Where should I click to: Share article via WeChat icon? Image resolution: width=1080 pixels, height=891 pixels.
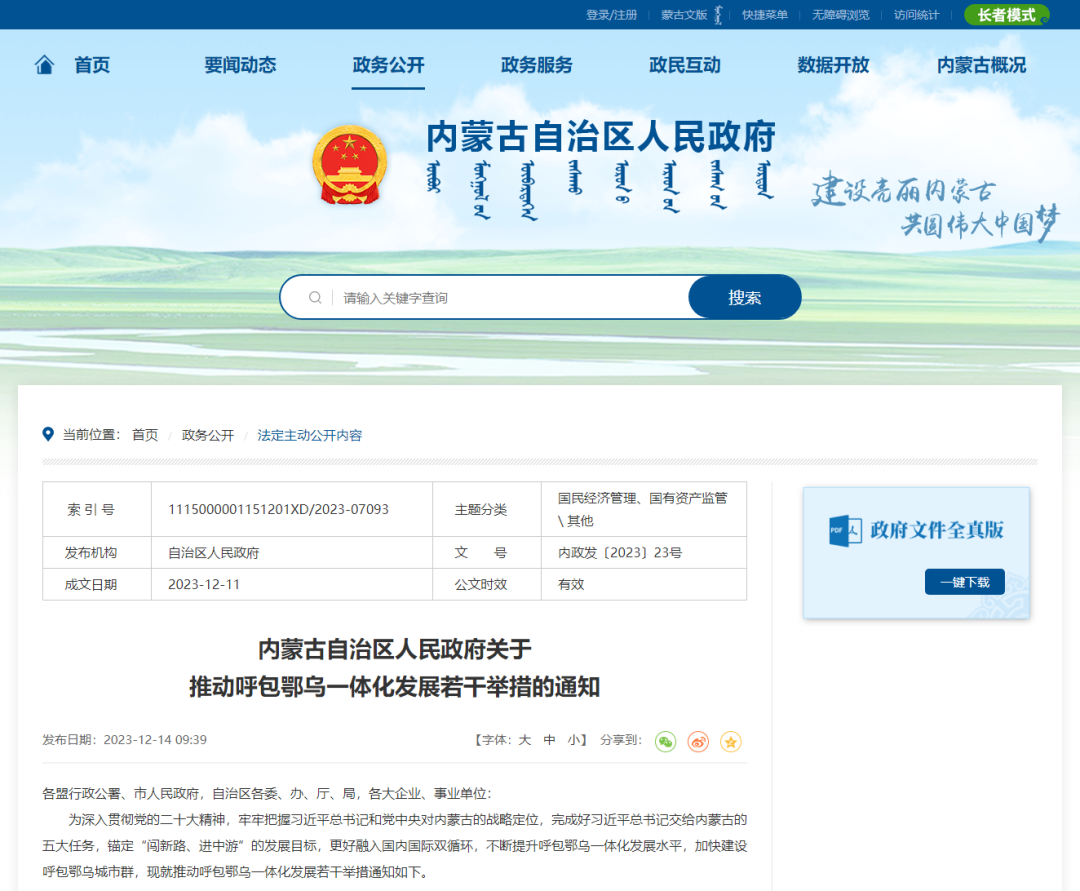tap(666, 741)
